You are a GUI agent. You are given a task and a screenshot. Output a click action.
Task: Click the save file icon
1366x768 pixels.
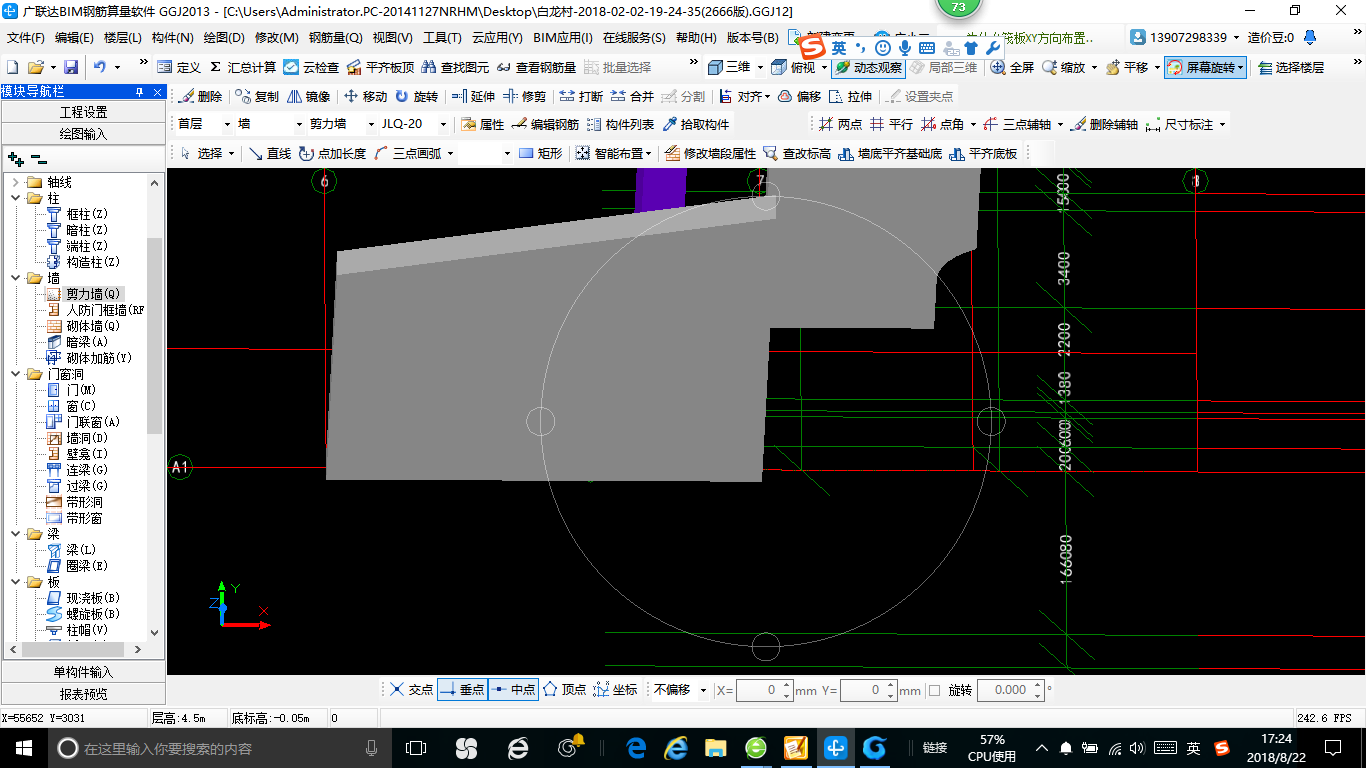71,67
